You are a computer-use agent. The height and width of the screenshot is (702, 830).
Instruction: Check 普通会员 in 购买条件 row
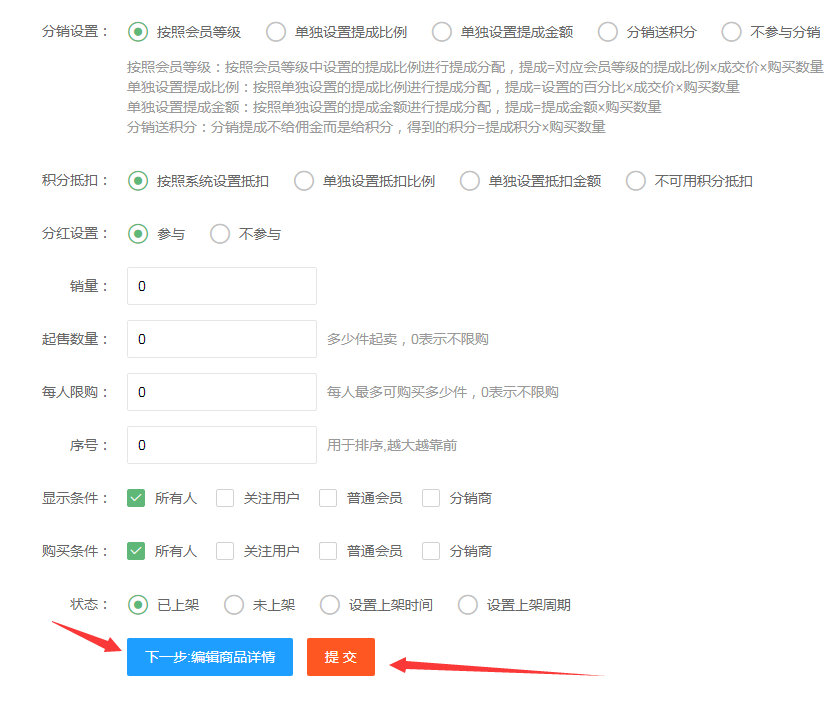coord(328,551)
